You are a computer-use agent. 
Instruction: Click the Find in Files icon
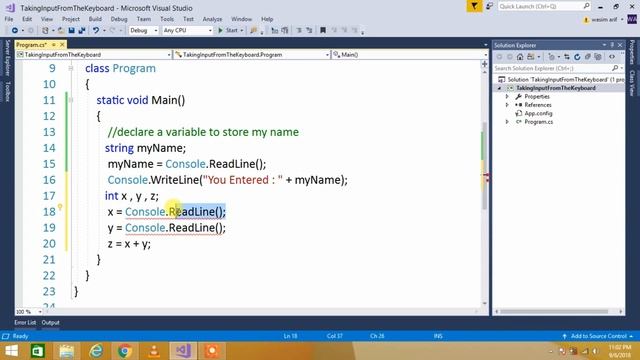(253, 31)
